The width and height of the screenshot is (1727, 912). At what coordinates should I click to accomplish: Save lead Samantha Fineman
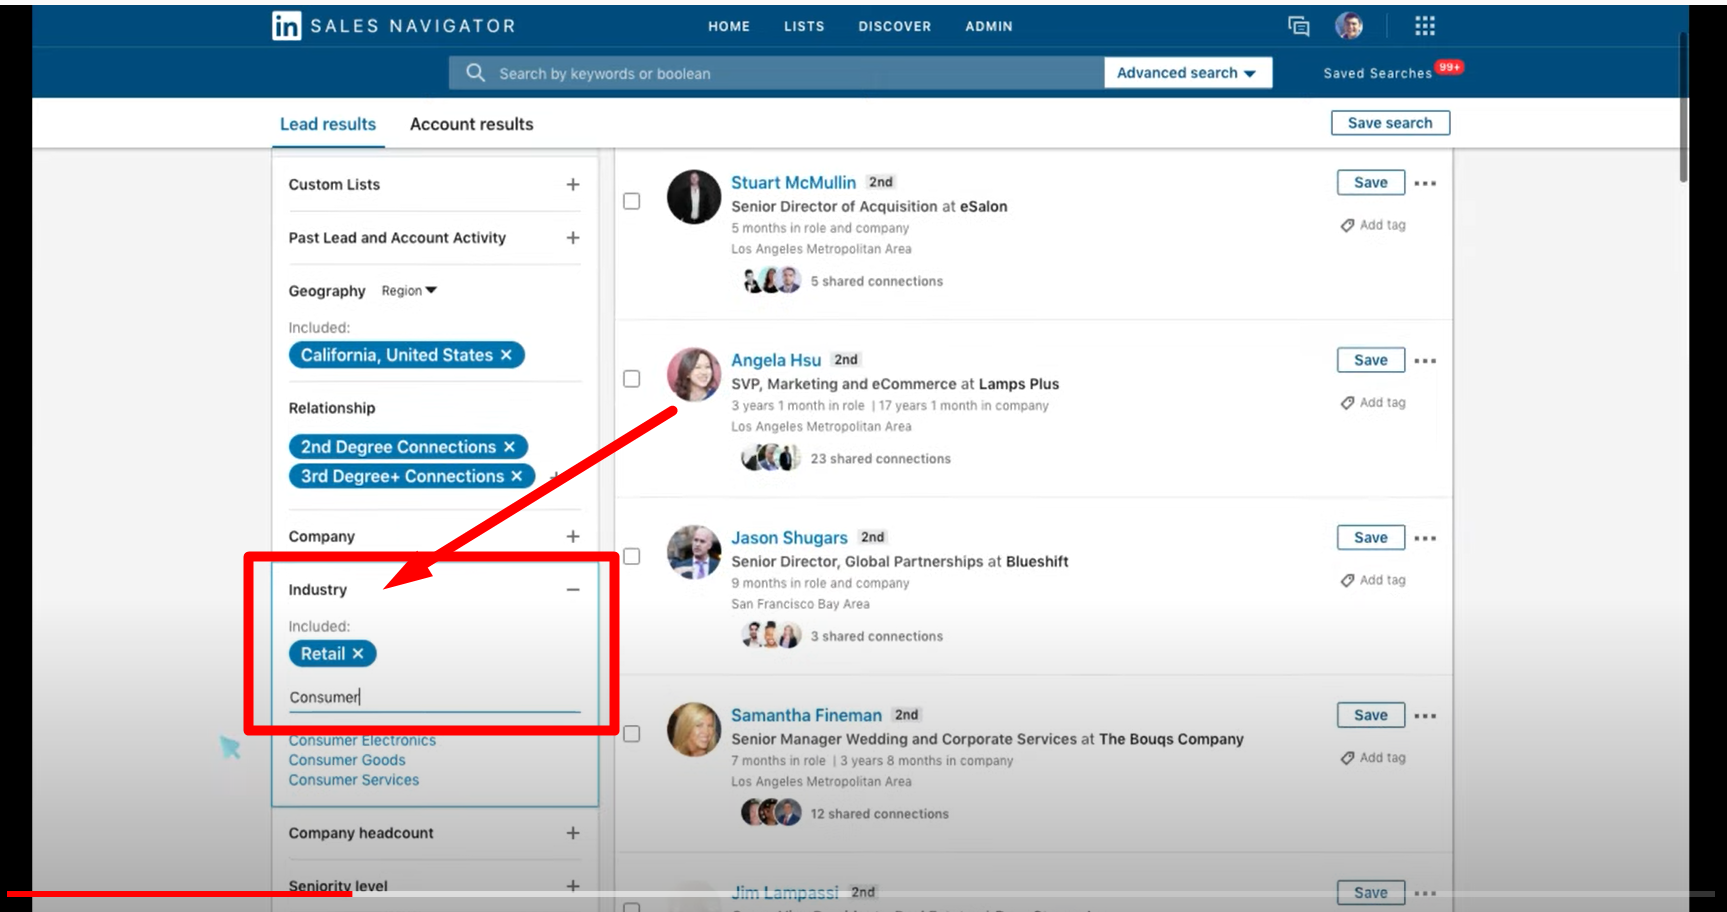[1371, 715]
